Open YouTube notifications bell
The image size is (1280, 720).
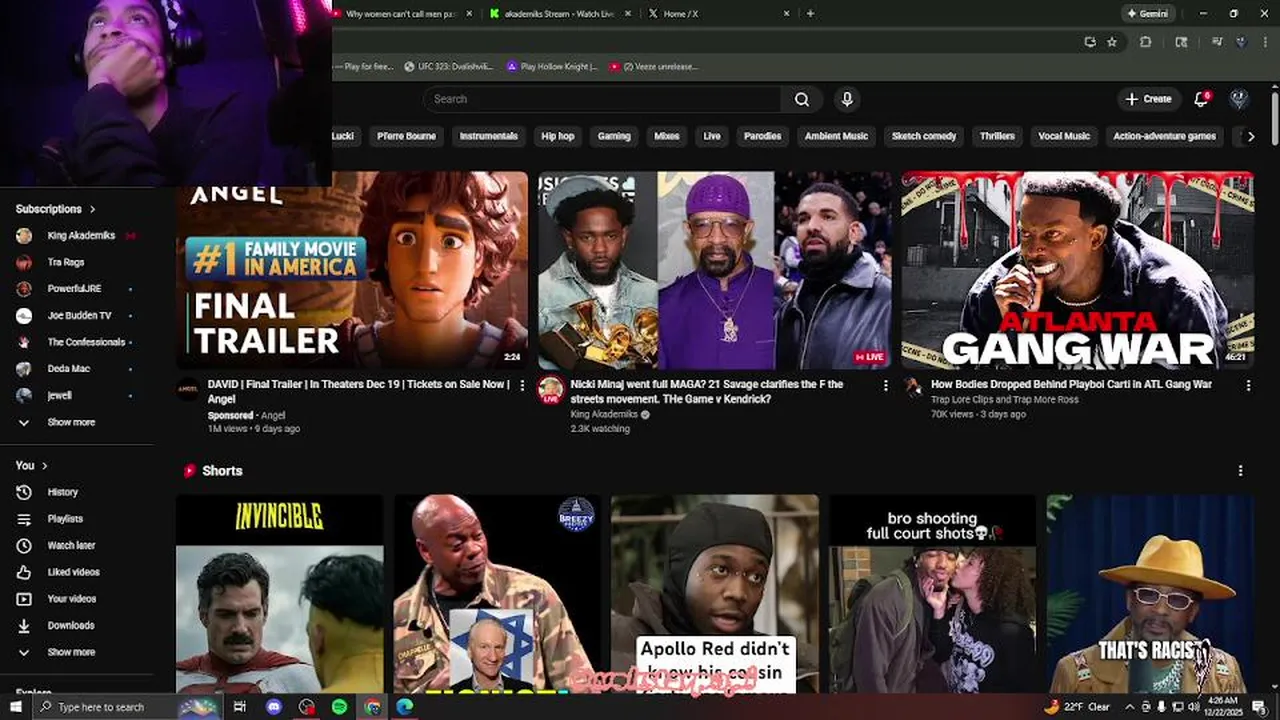coord(1202,98)
